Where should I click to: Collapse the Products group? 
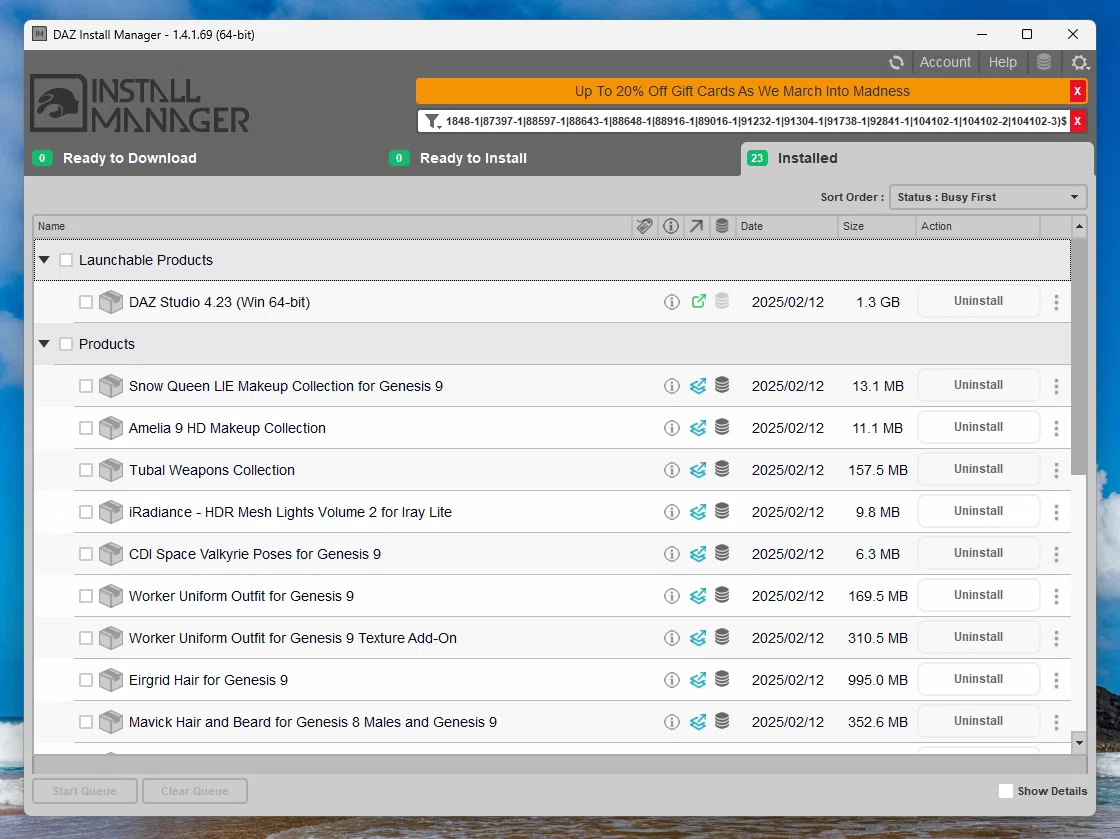tap(44, 344)
